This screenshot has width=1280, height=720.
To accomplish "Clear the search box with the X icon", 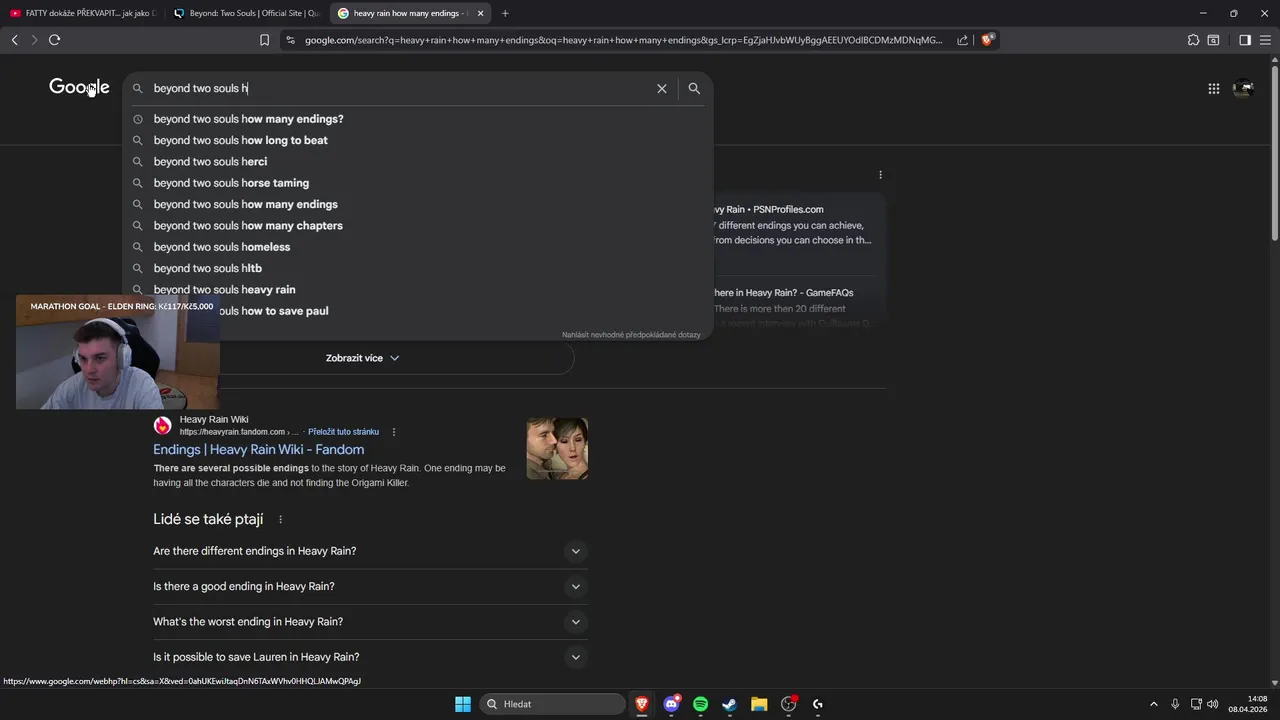I will click(x=661, y=88).
